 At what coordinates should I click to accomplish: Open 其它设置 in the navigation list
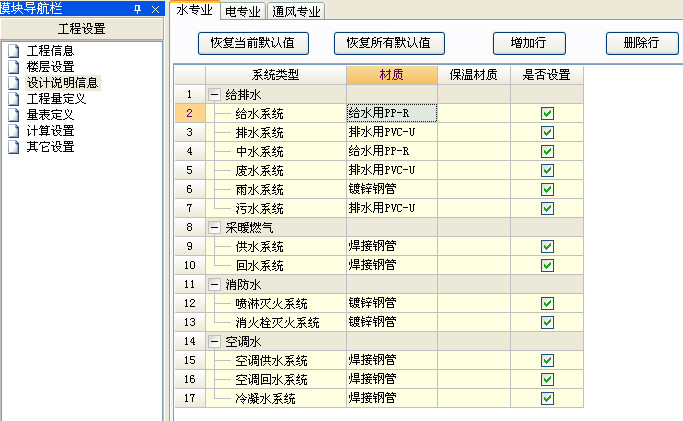[51, 147]
